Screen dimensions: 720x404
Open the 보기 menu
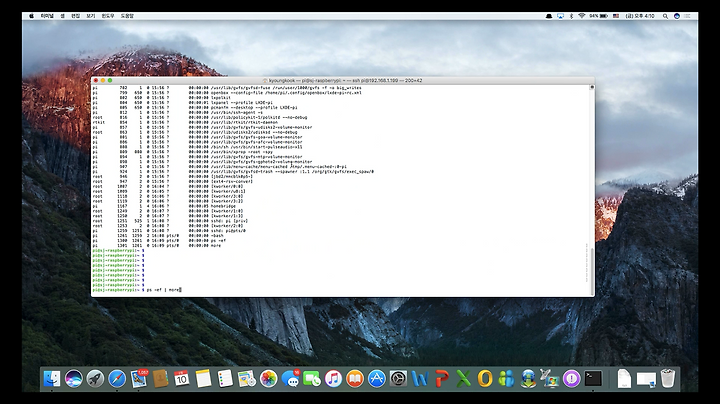coord(90,16)
